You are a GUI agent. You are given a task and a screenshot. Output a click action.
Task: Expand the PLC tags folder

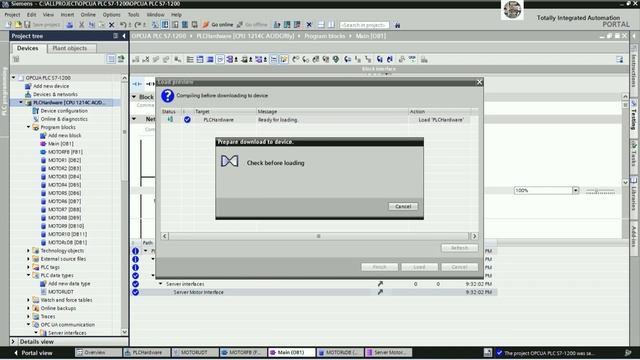pos(29,267)
